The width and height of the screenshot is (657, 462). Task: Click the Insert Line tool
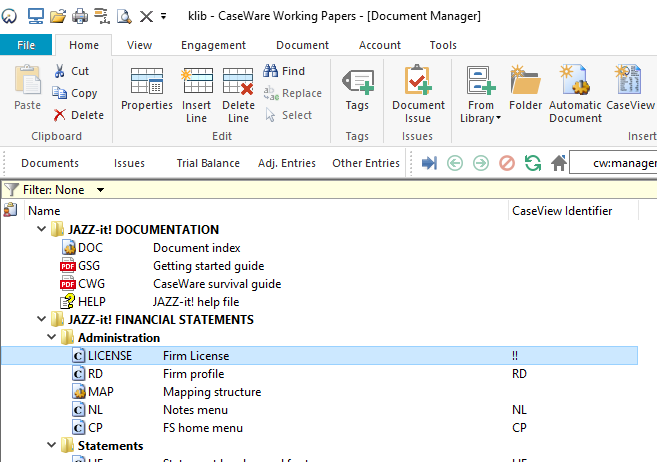point(196,95)
